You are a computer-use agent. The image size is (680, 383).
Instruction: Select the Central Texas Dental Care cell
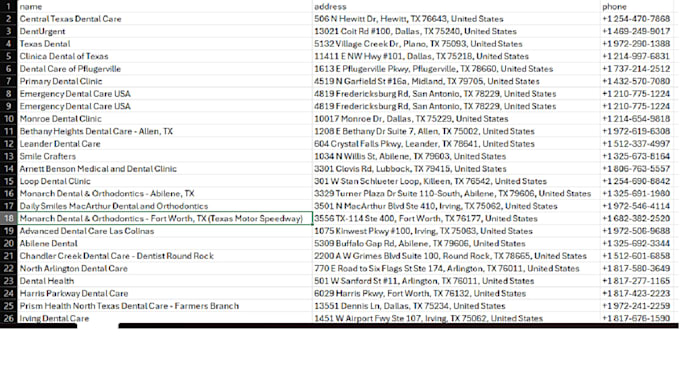(164, 19)
